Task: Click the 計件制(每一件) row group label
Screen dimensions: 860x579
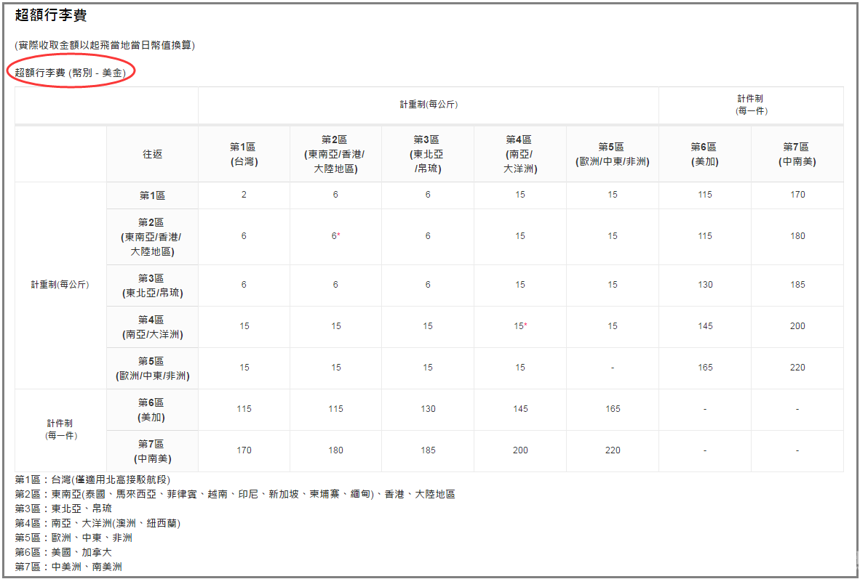Action: pos(60,429)
